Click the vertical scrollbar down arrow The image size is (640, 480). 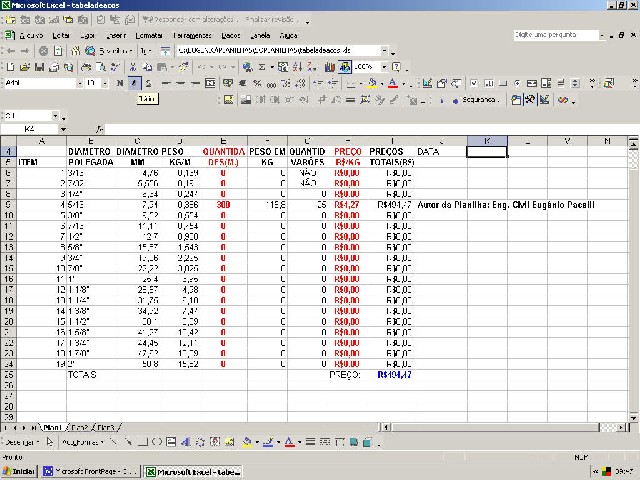point(633,418)
